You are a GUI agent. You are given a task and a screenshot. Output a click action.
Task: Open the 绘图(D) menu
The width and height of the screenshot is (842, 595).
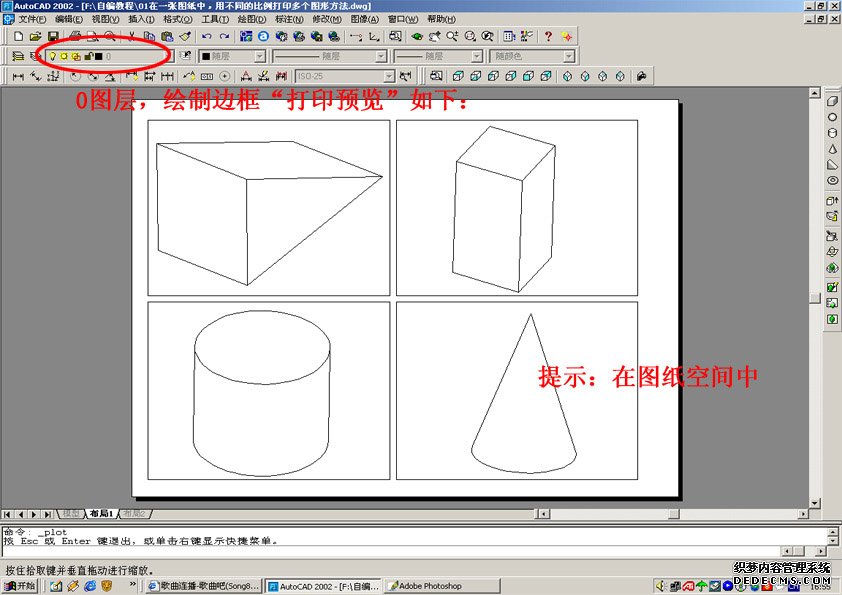coord(251,19)
